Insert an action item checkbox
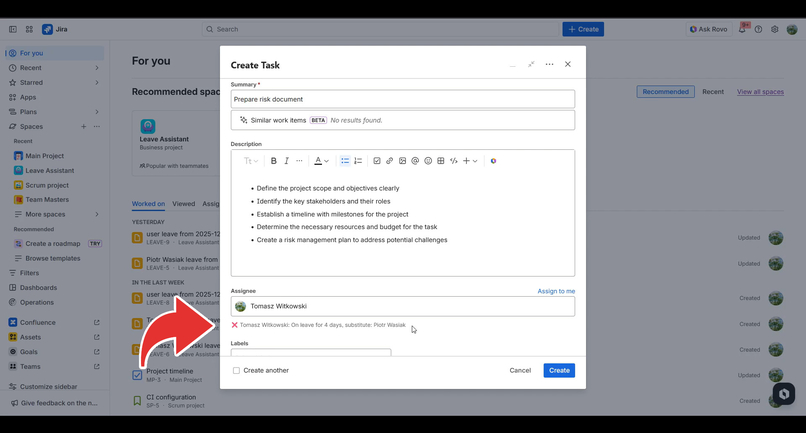The width and height of the screenshot is (806, 433). (377, 161)
